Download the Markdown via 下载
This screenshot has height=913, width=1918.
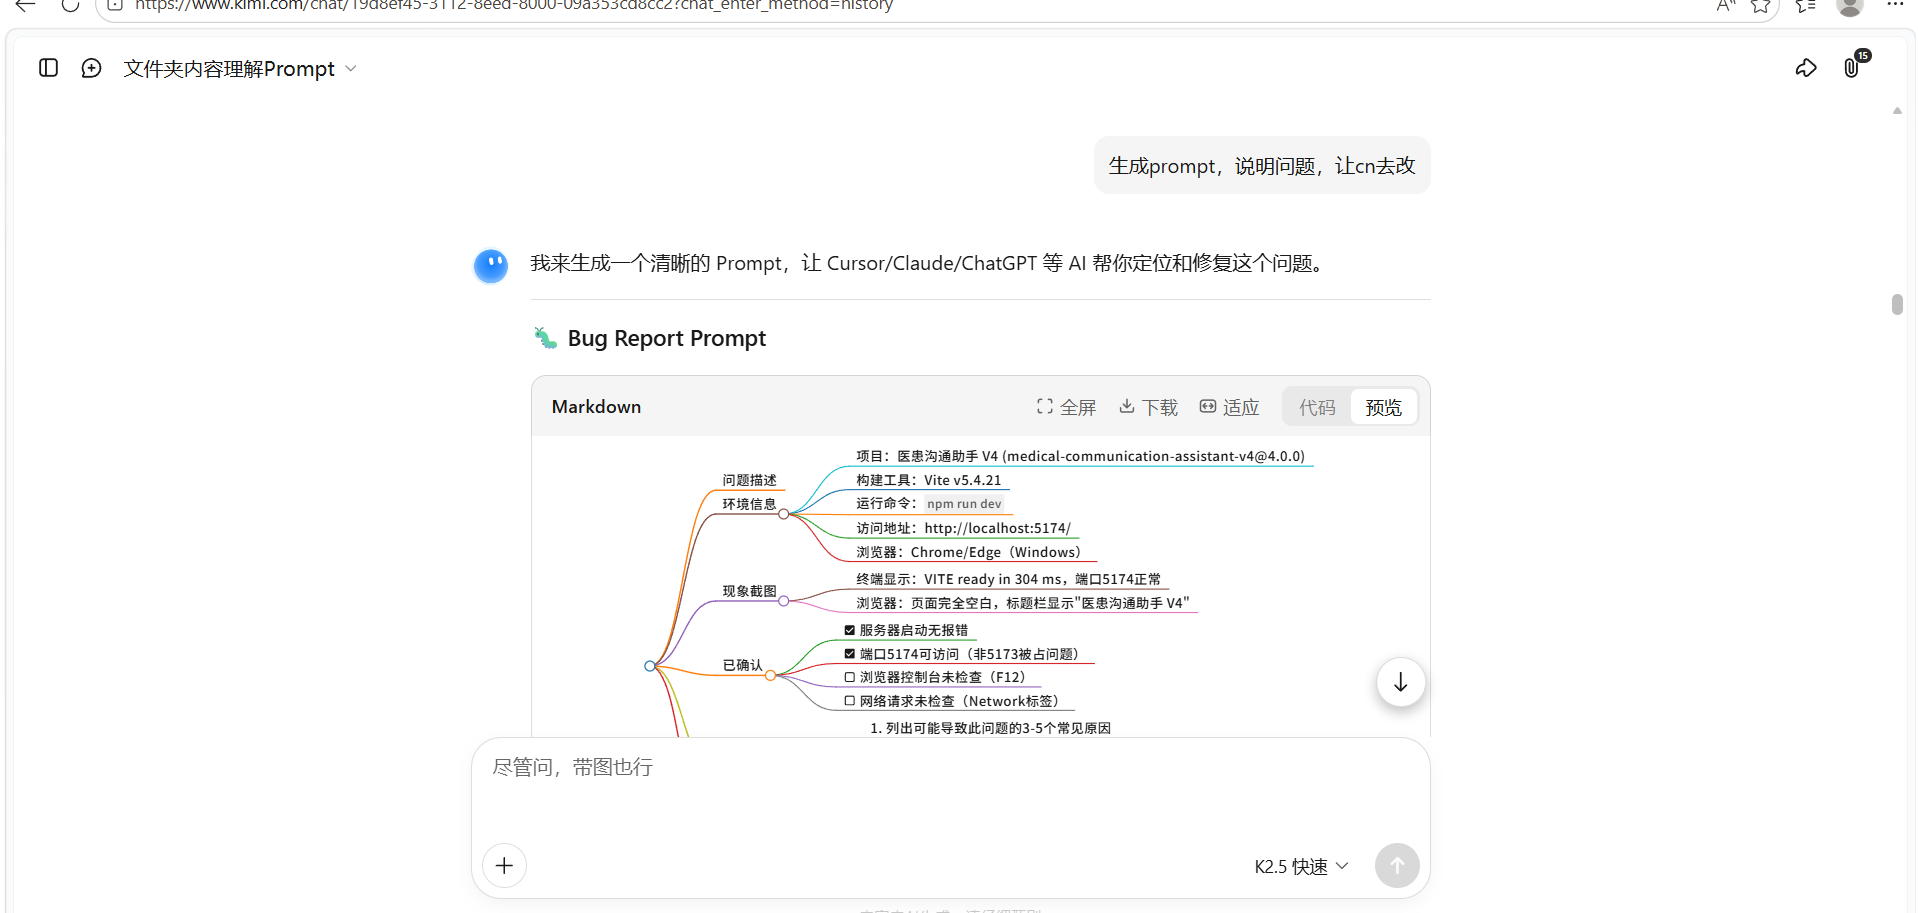[x=1148, y=407]
